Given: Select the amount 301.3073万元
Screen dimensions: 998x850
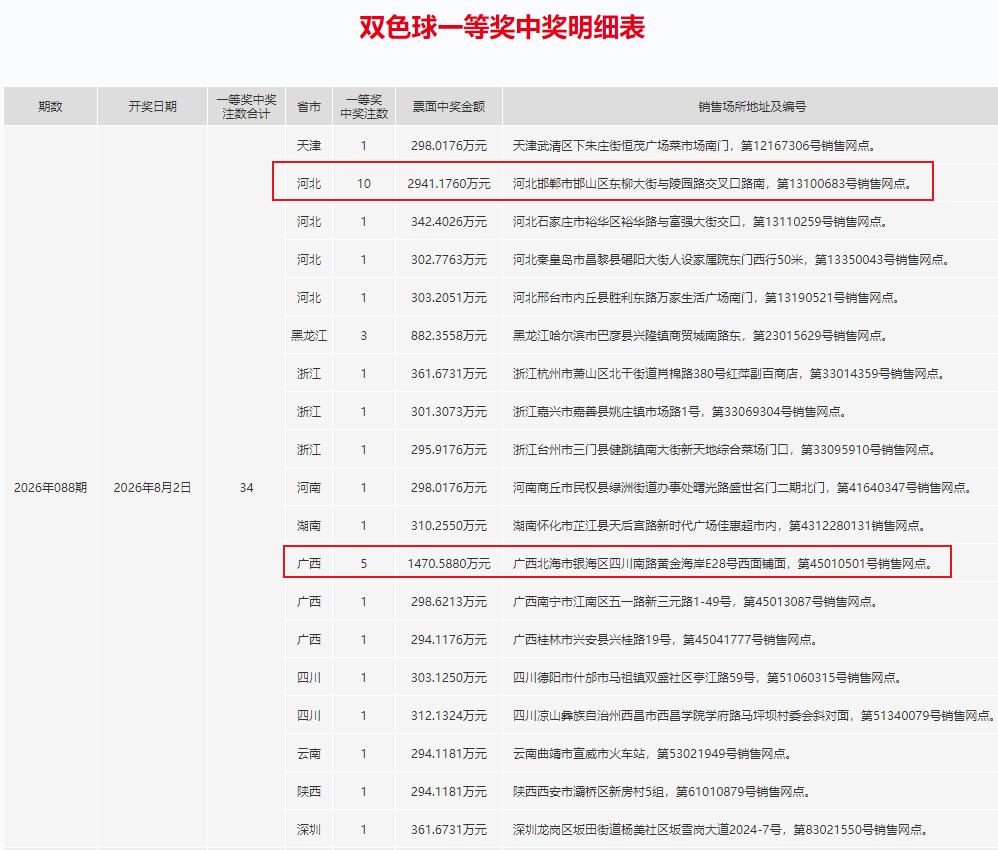Looking at the screenshot, I should tap(449, 412).
